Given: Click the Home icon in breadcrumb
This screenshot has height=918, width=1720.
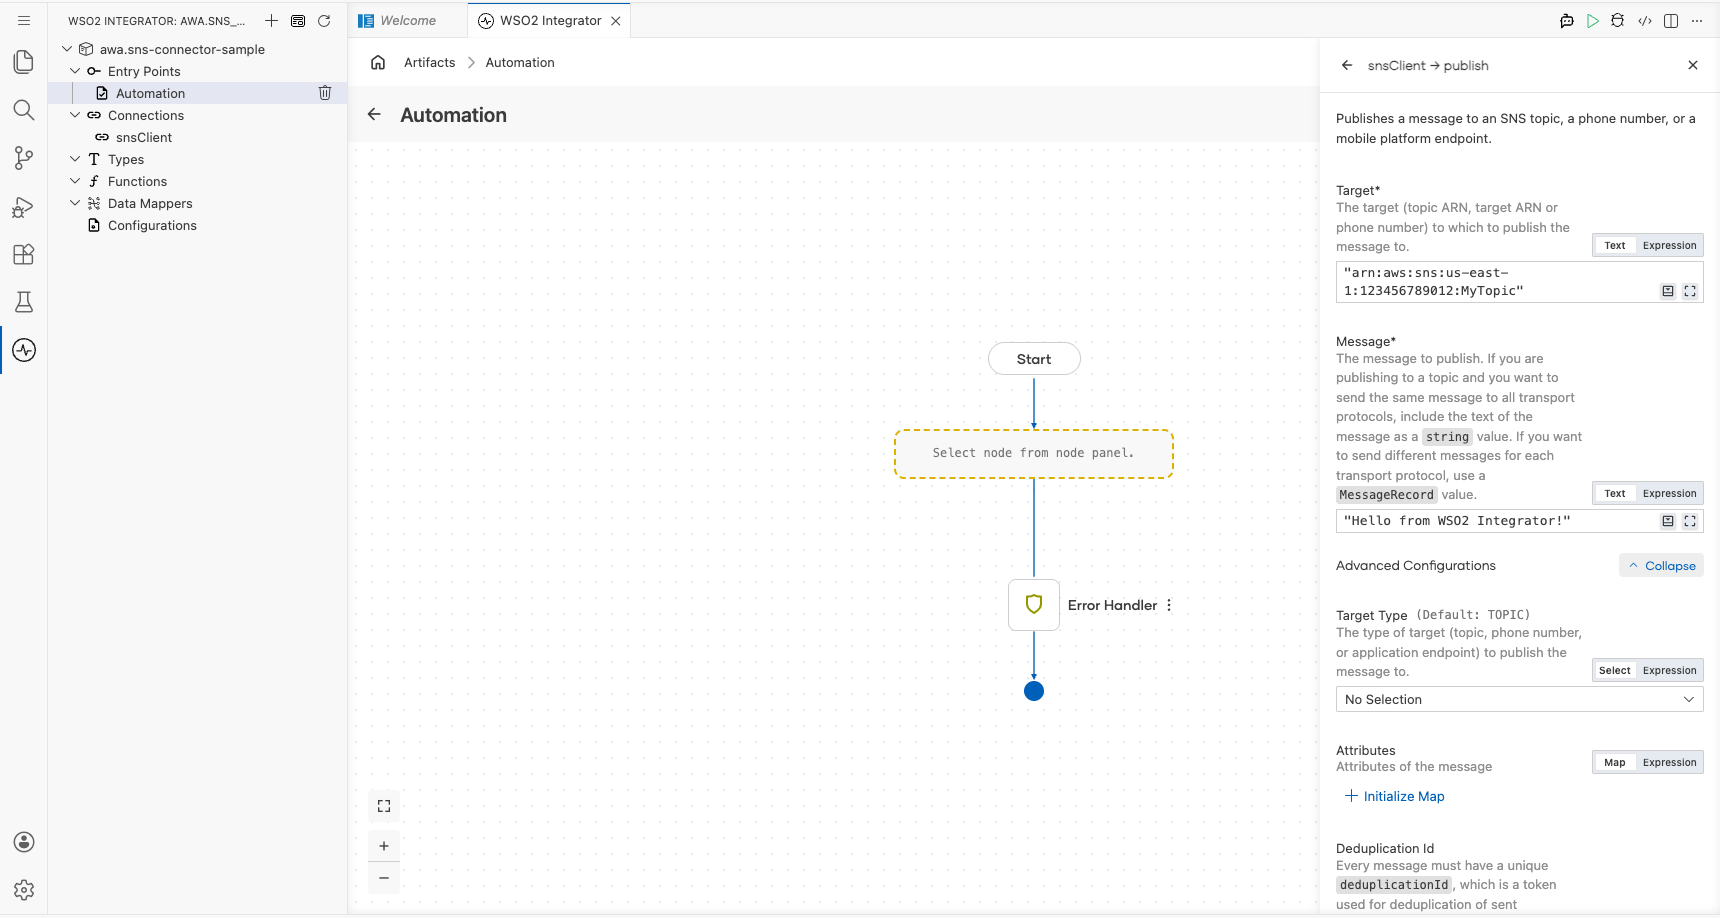Looking at the screenshot, I should tap(378, 62).
